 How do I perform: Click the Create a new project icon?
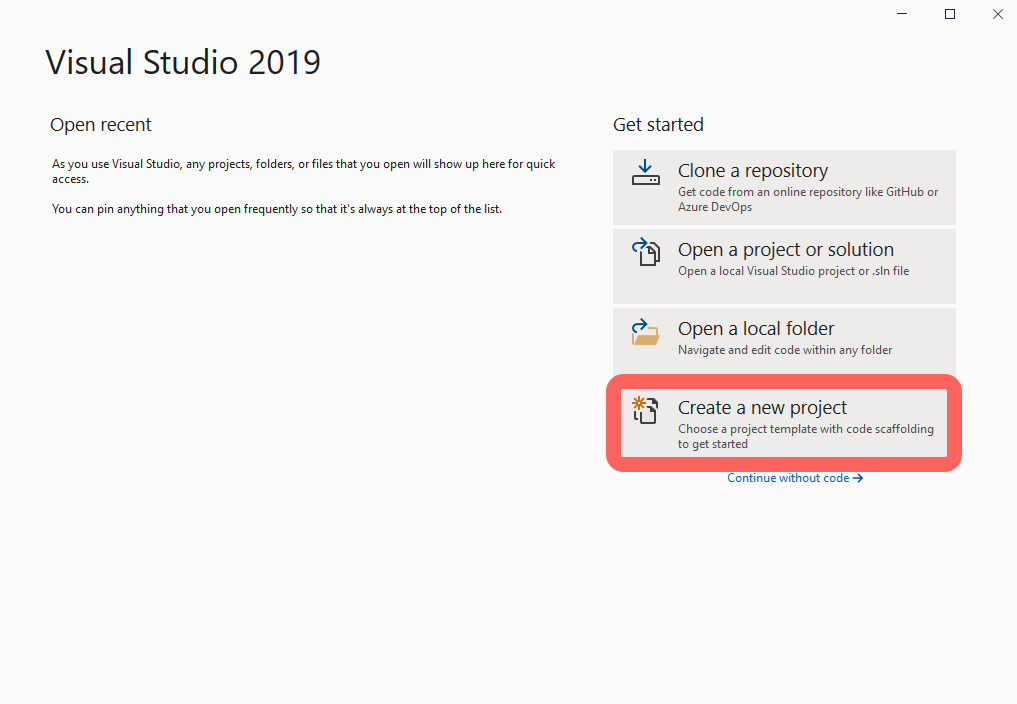(x=645, y=410)
